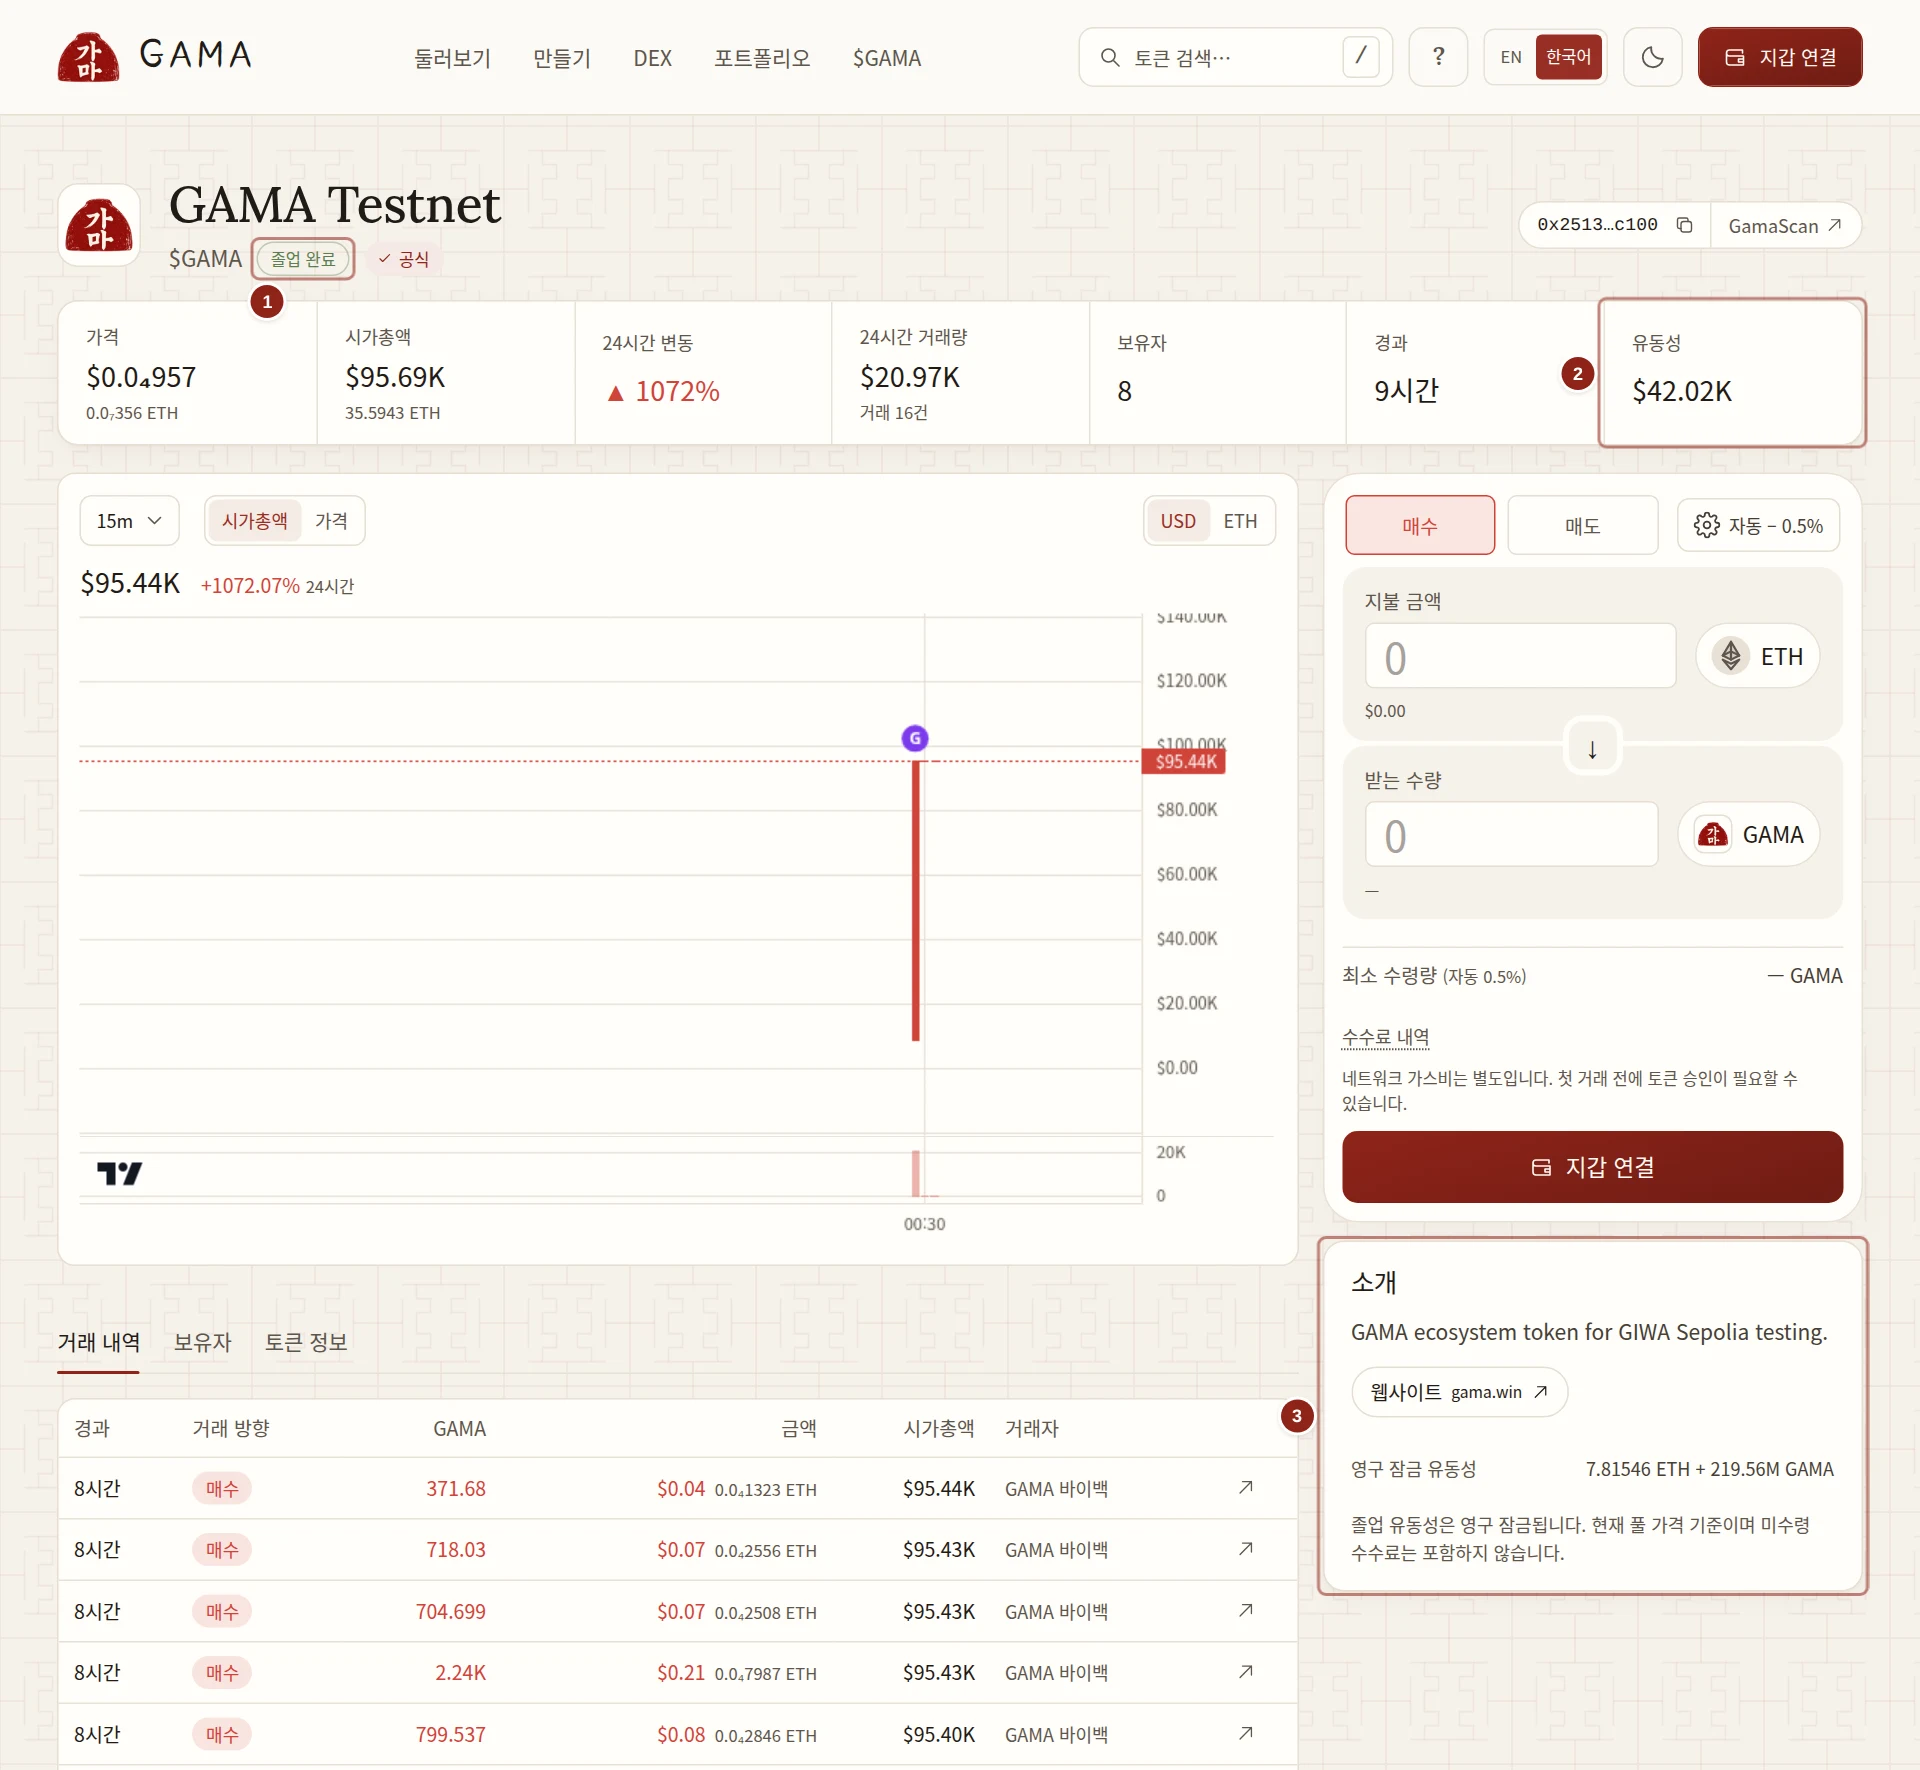Open transaction link for the 2.24K GAMA trade
The image size is (1920, 1770).
click(1246, 1672)
